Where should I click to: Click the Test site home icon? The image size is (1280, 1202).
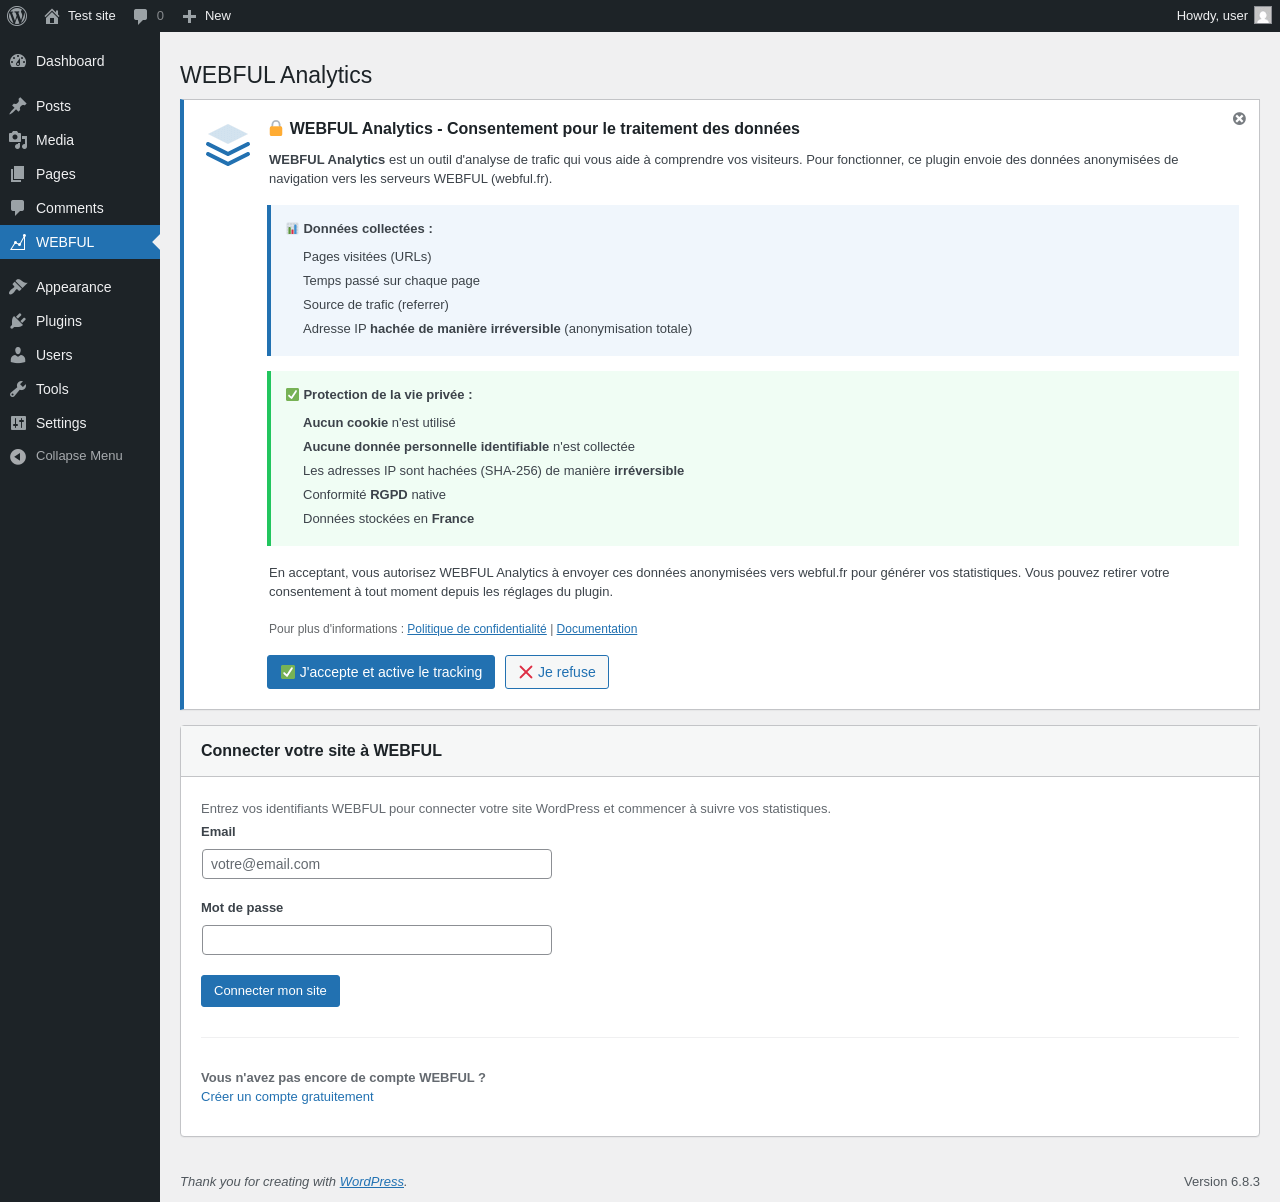click(52, 16)
